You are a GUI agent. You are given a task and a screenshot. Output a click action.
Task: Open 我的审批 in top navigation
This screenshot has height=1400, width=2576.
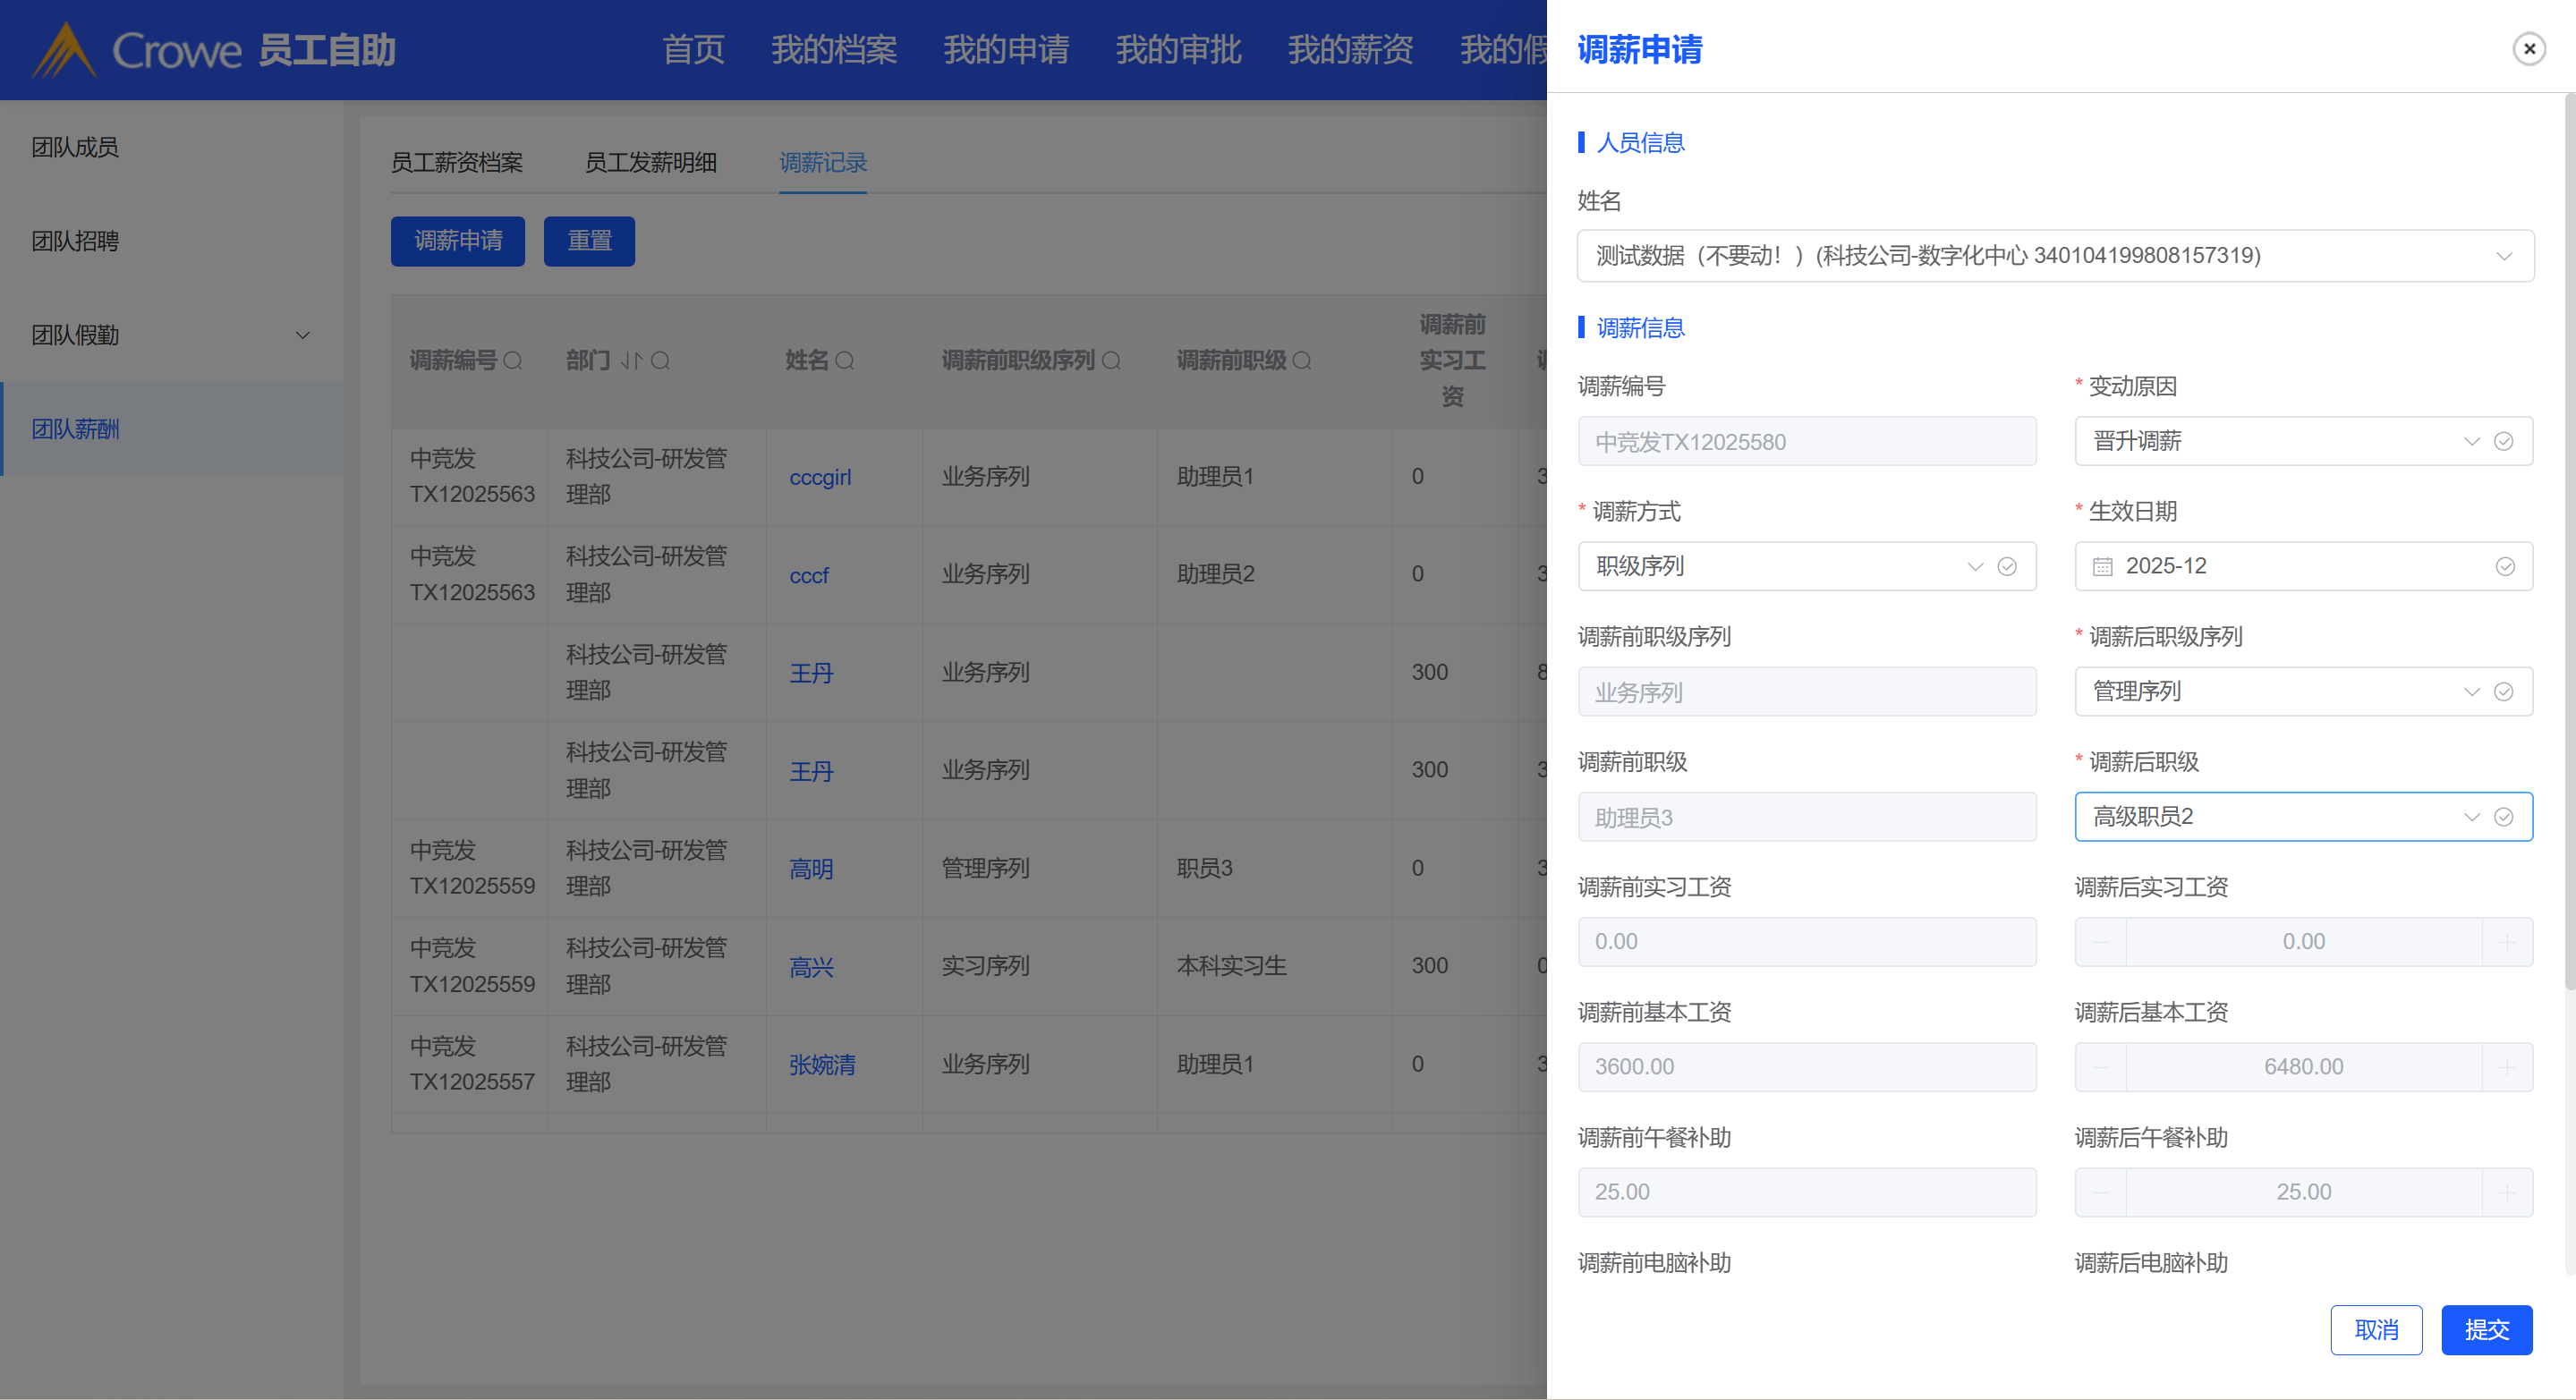coord(1178,49)
